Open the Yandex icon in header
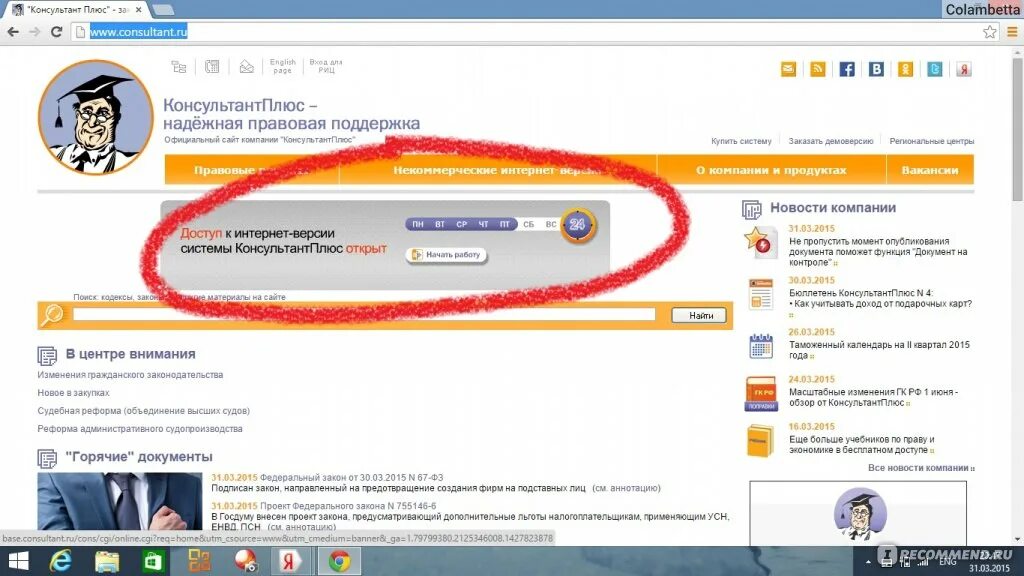This screenshot has width=1024, height=576. 964,69
